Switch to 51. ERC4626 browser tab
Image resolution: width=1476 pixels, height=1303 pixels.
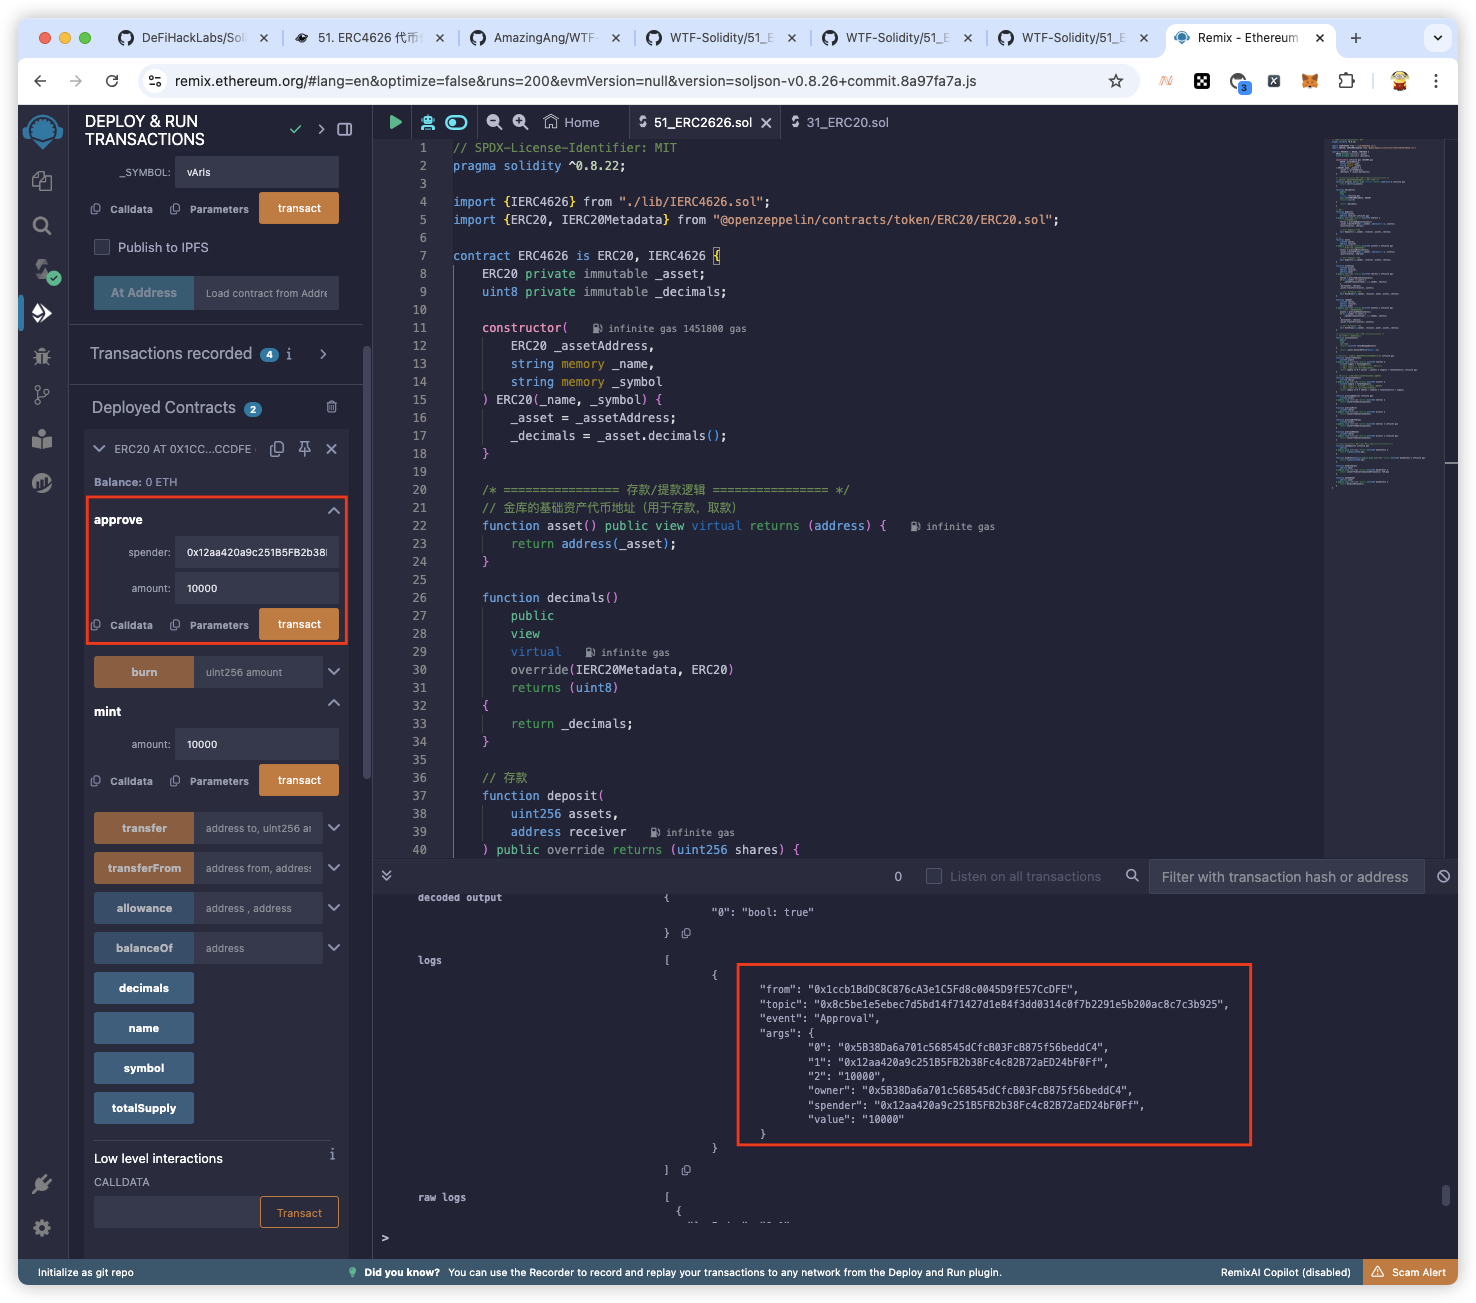(368, 38)
